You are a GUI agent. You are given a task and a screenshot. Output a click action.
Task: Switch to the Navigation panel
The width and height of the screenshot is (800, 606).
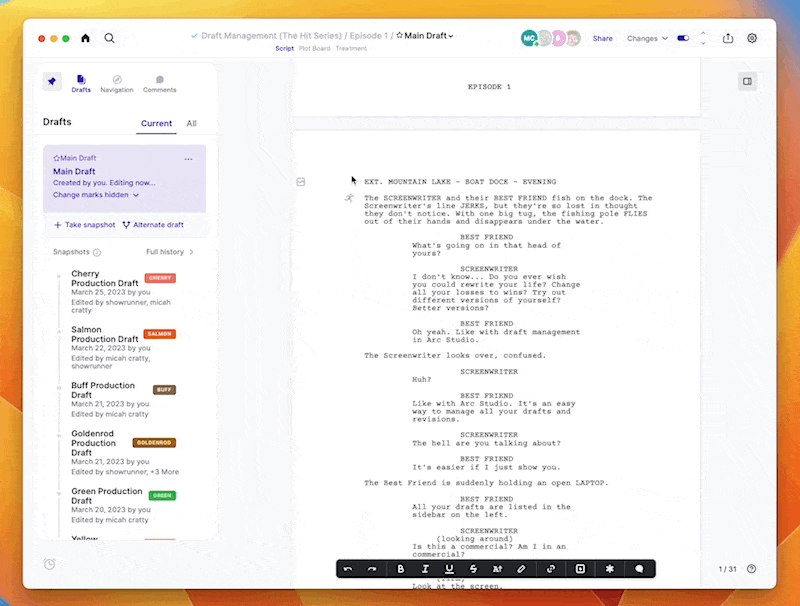click(x=117, y=83)
